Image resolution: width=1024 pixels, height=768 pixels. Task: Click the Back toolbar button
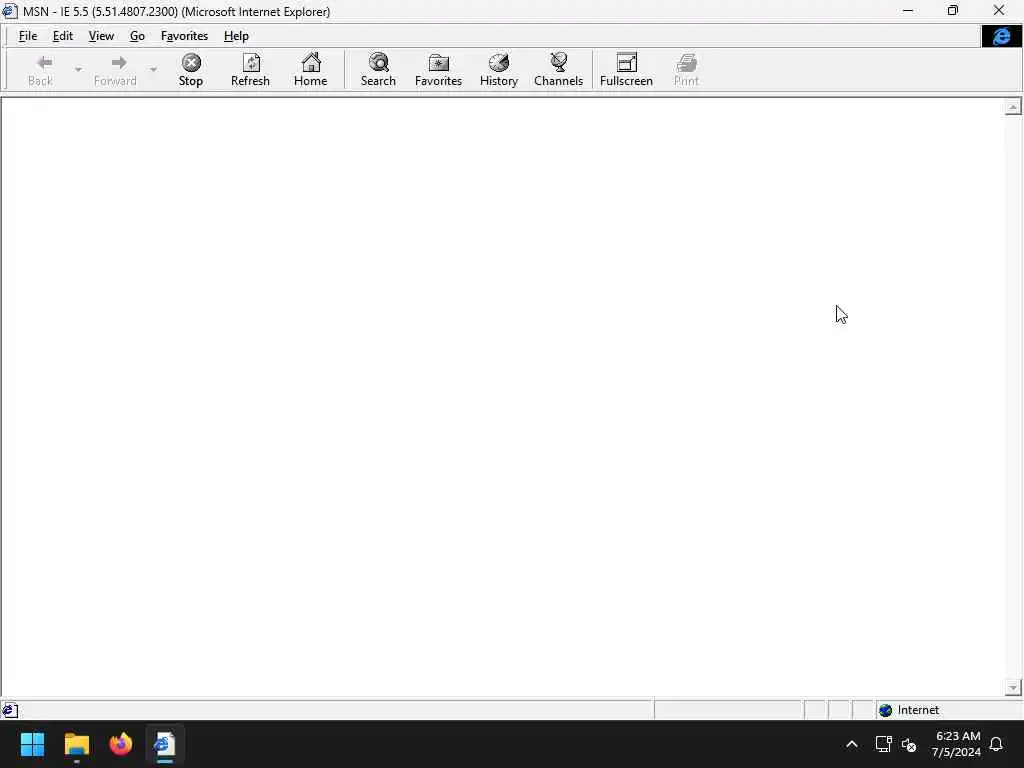(x=40, y=70)
